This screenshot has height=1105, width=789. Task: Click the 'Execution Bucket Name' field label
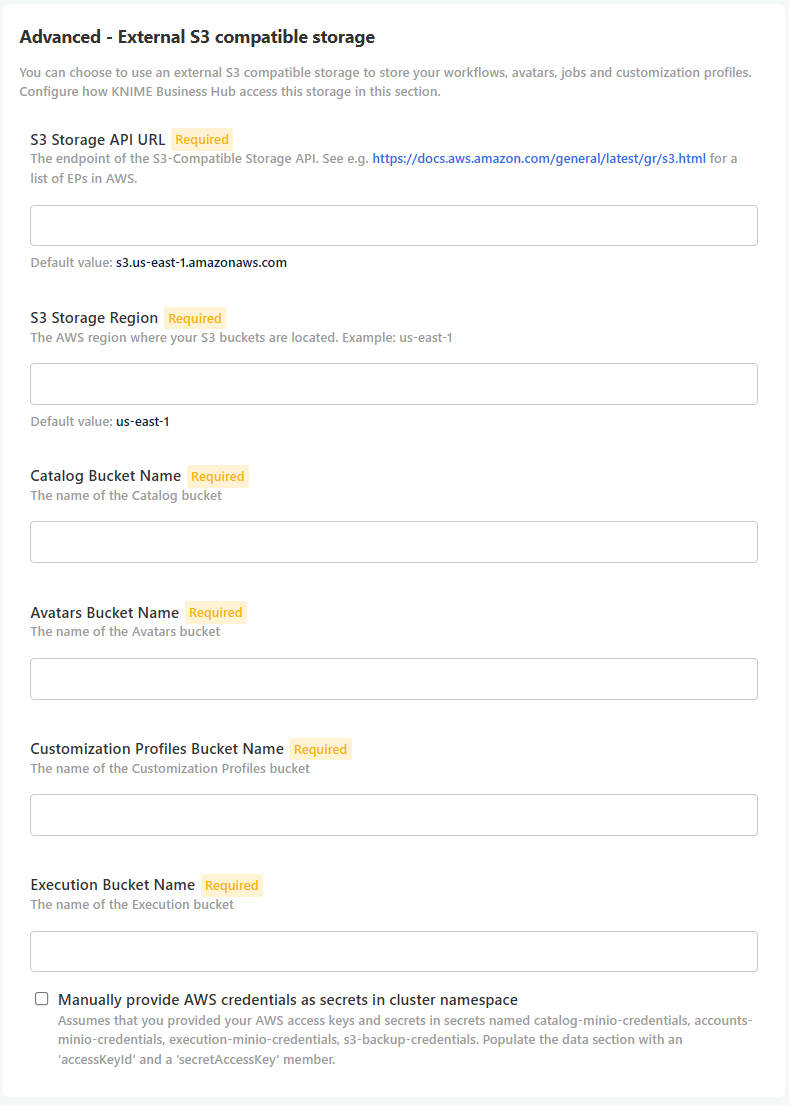pyautogui.click(x=113, y=885)
